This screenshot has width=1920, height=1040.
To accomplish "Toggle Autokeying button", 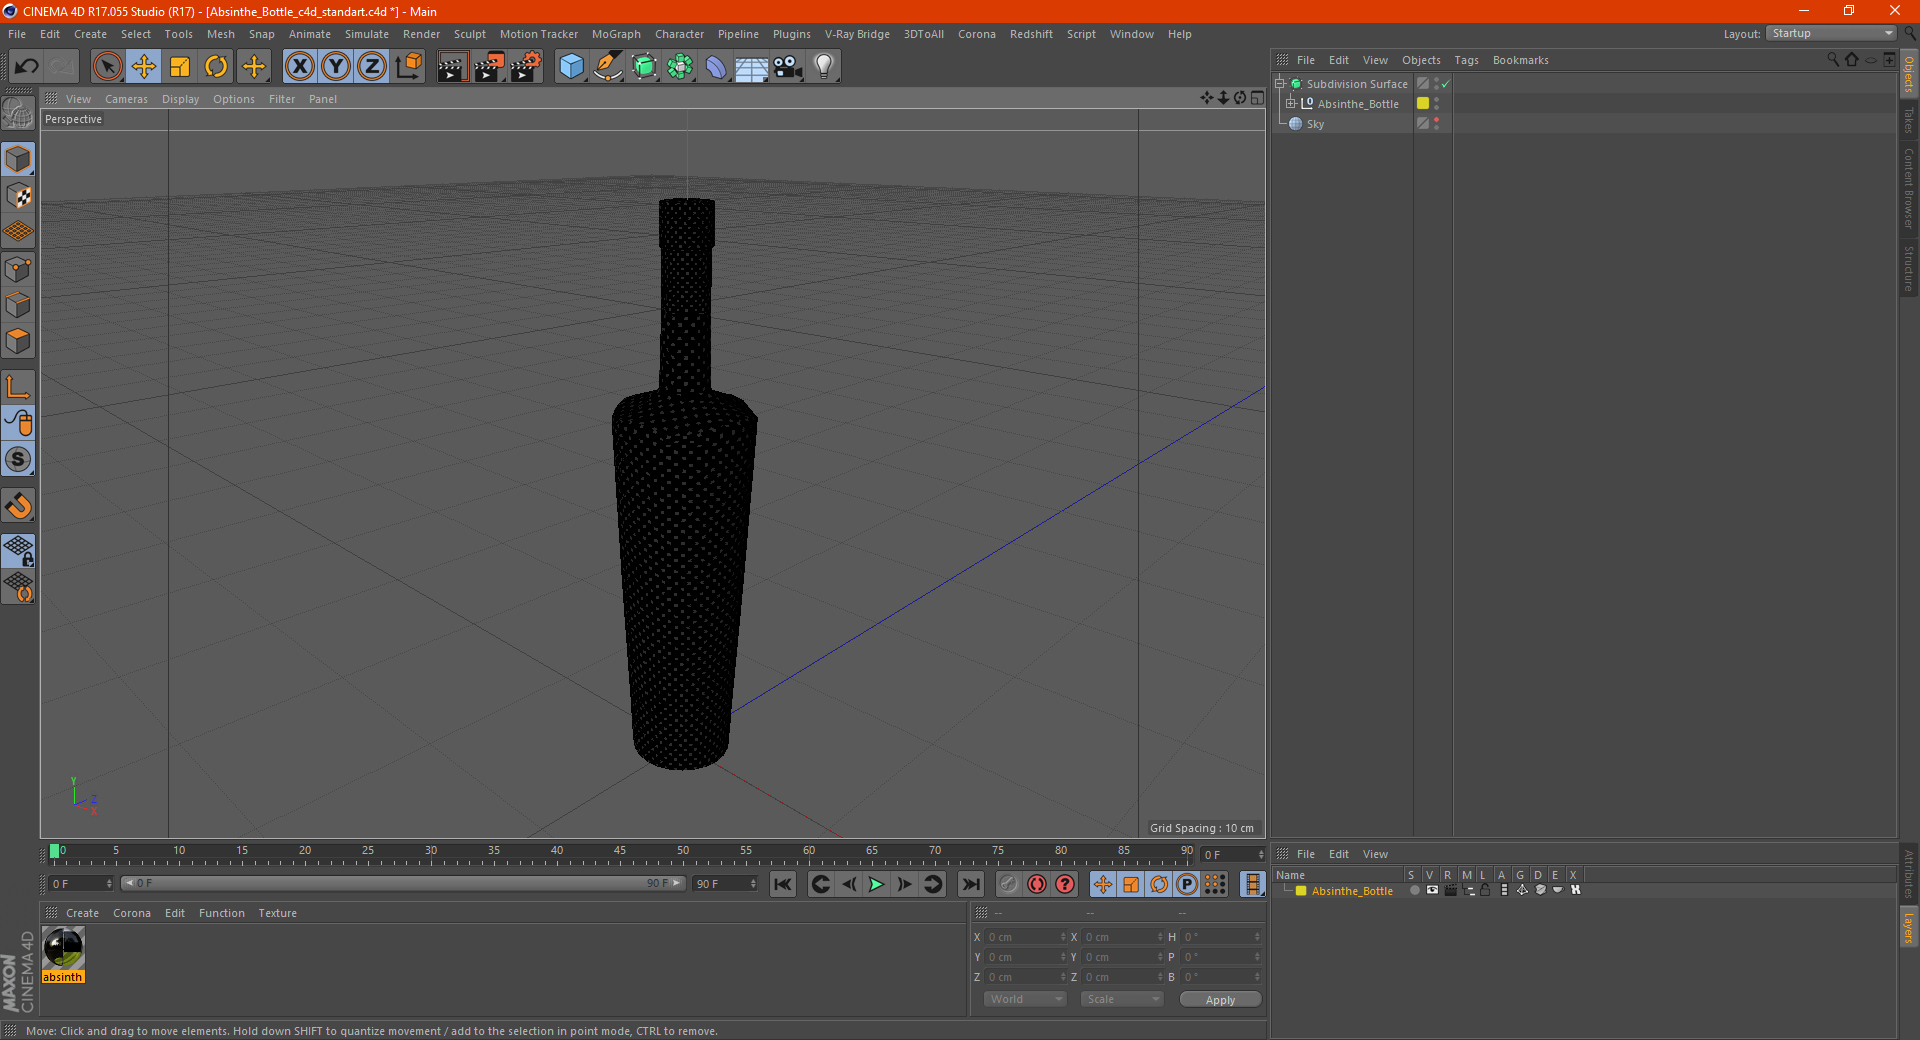I will coord(1037,884).
